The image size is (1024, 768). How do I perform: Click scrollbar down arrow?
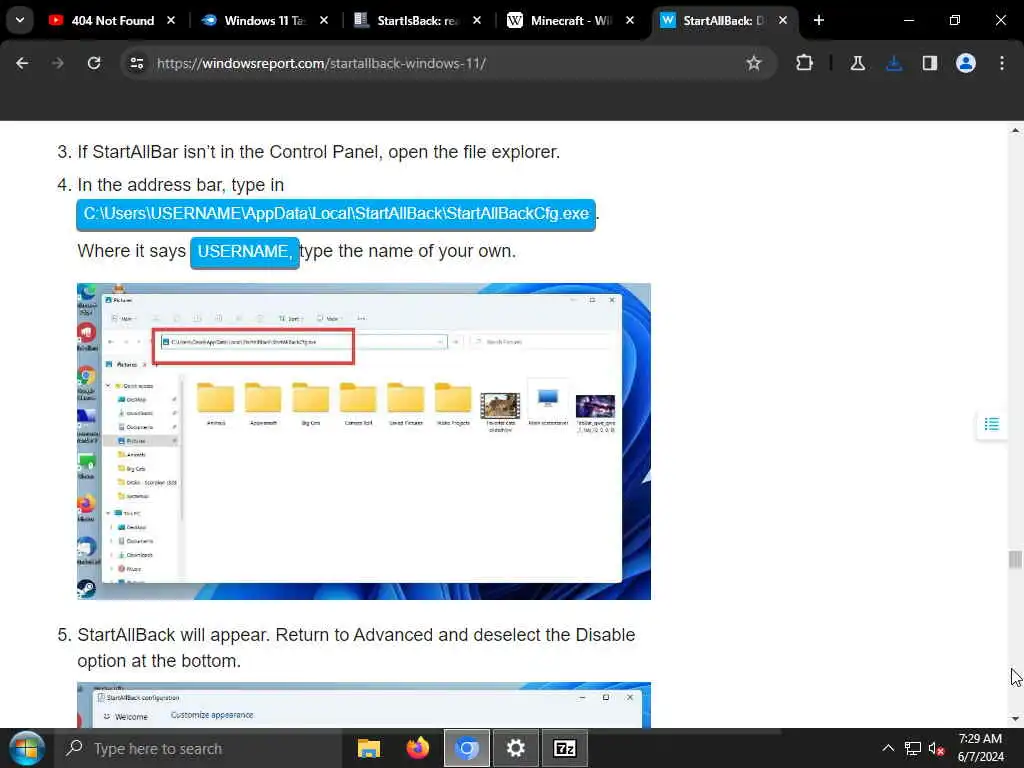[1015, 719]
